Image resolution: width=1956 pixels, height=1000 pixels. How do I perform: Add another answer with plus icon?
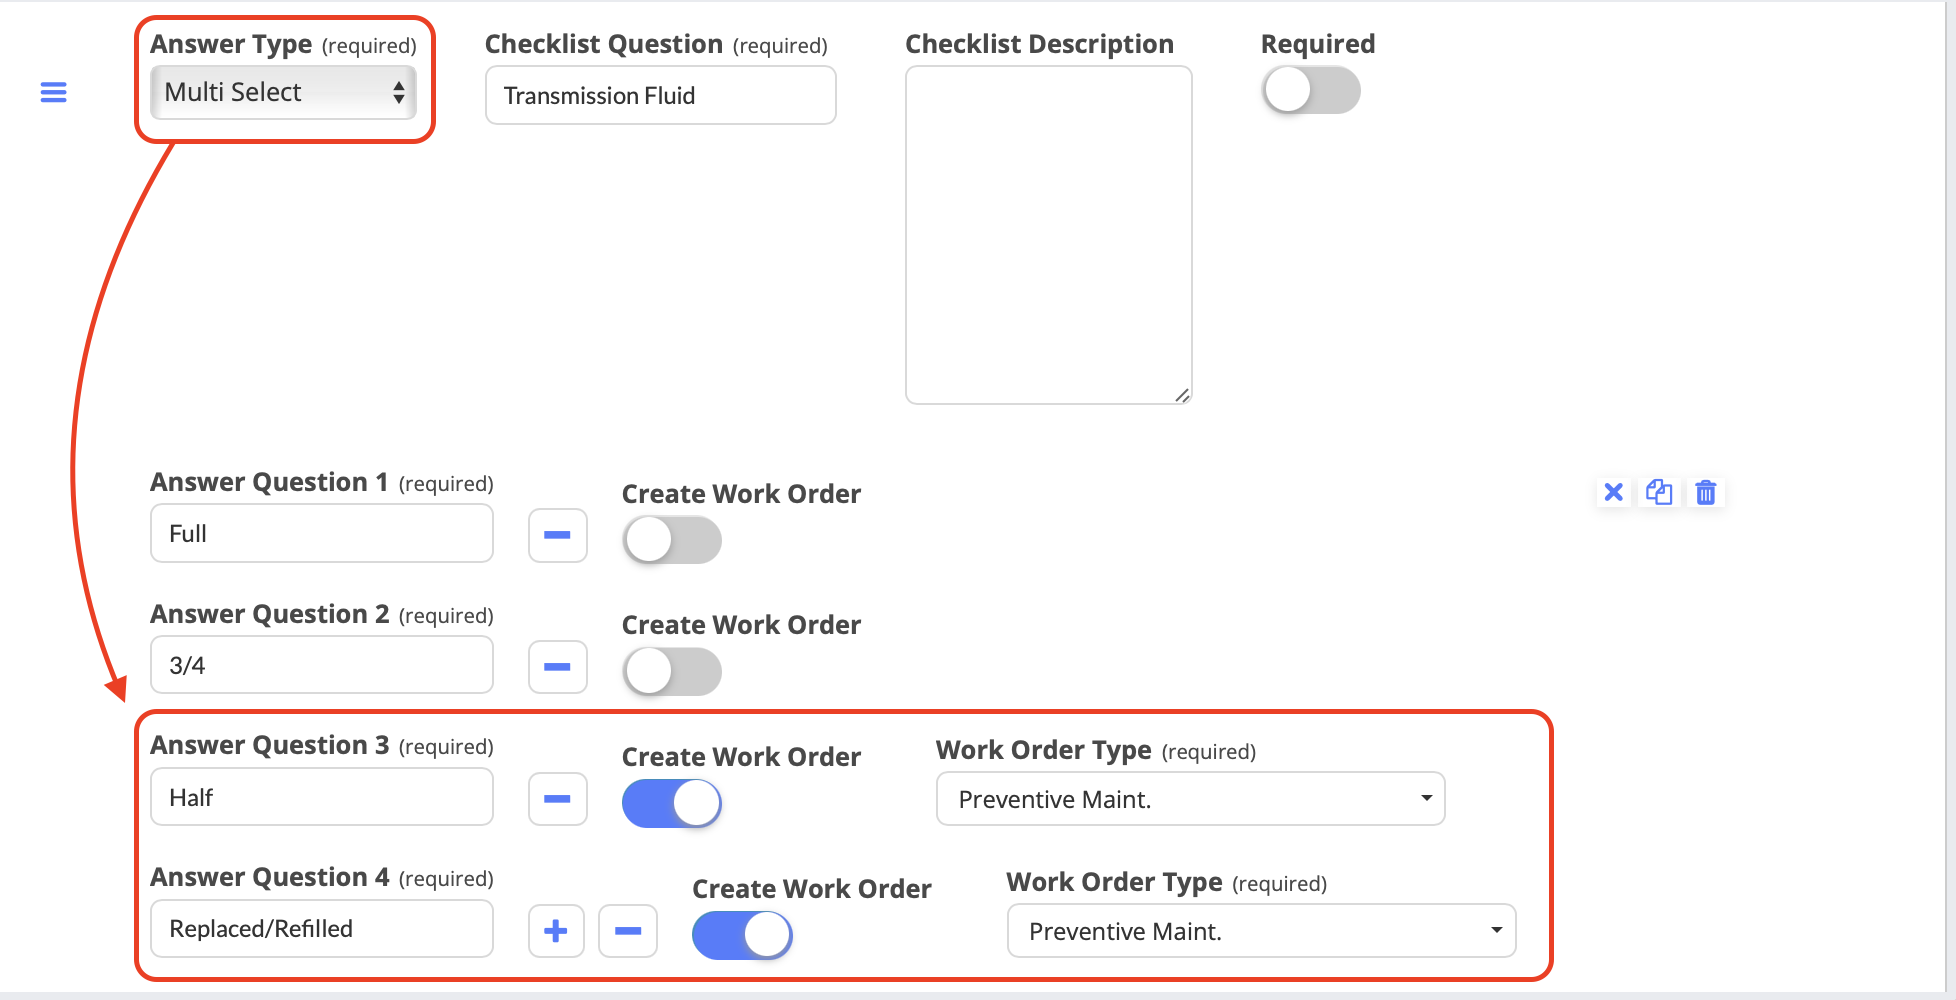click(x=556, y=931)
